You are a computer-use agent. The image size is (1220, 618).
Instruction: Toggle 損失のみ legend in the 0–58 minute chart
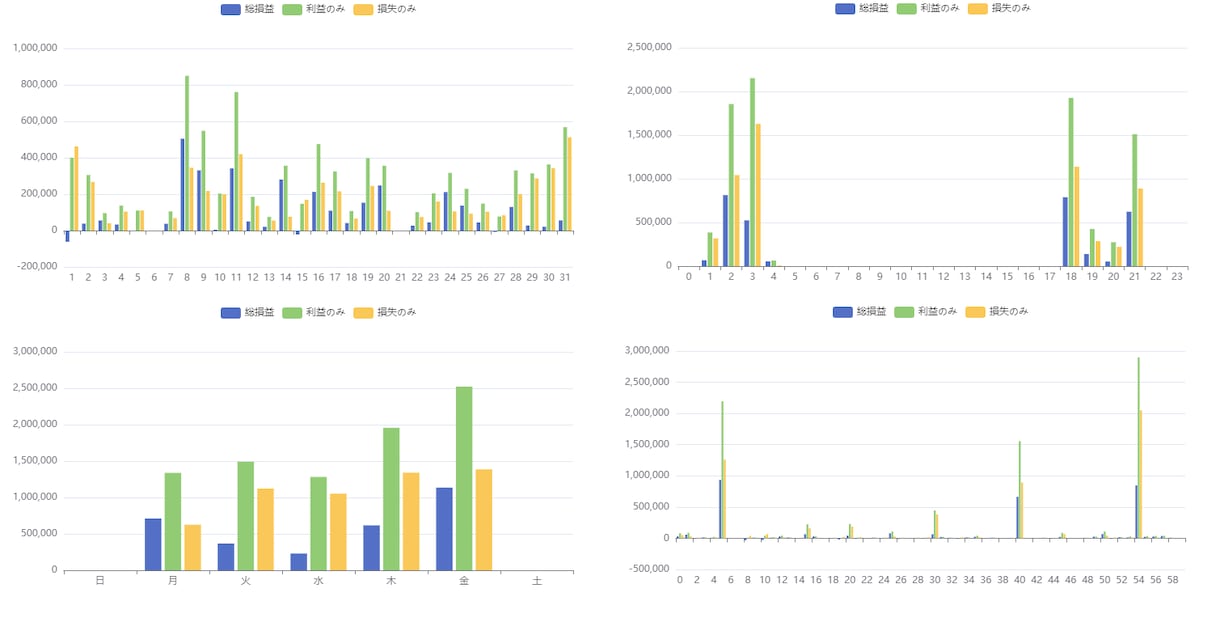click(997, 311)
